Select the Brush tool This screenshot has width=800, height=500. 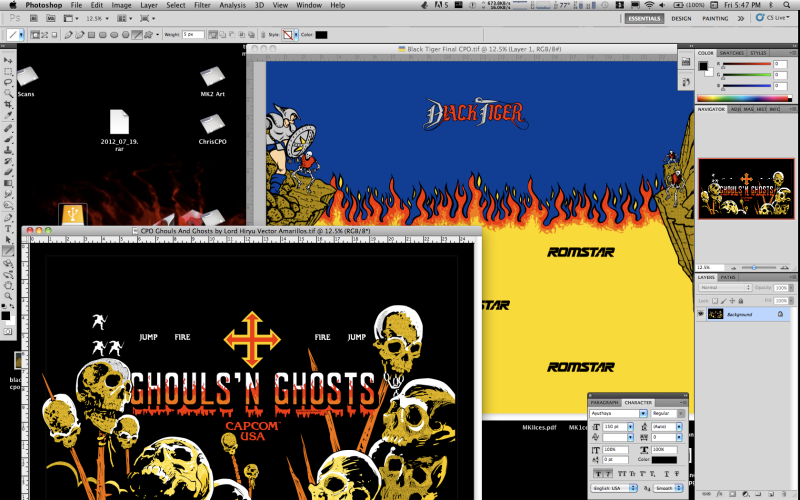click(8, 139)
